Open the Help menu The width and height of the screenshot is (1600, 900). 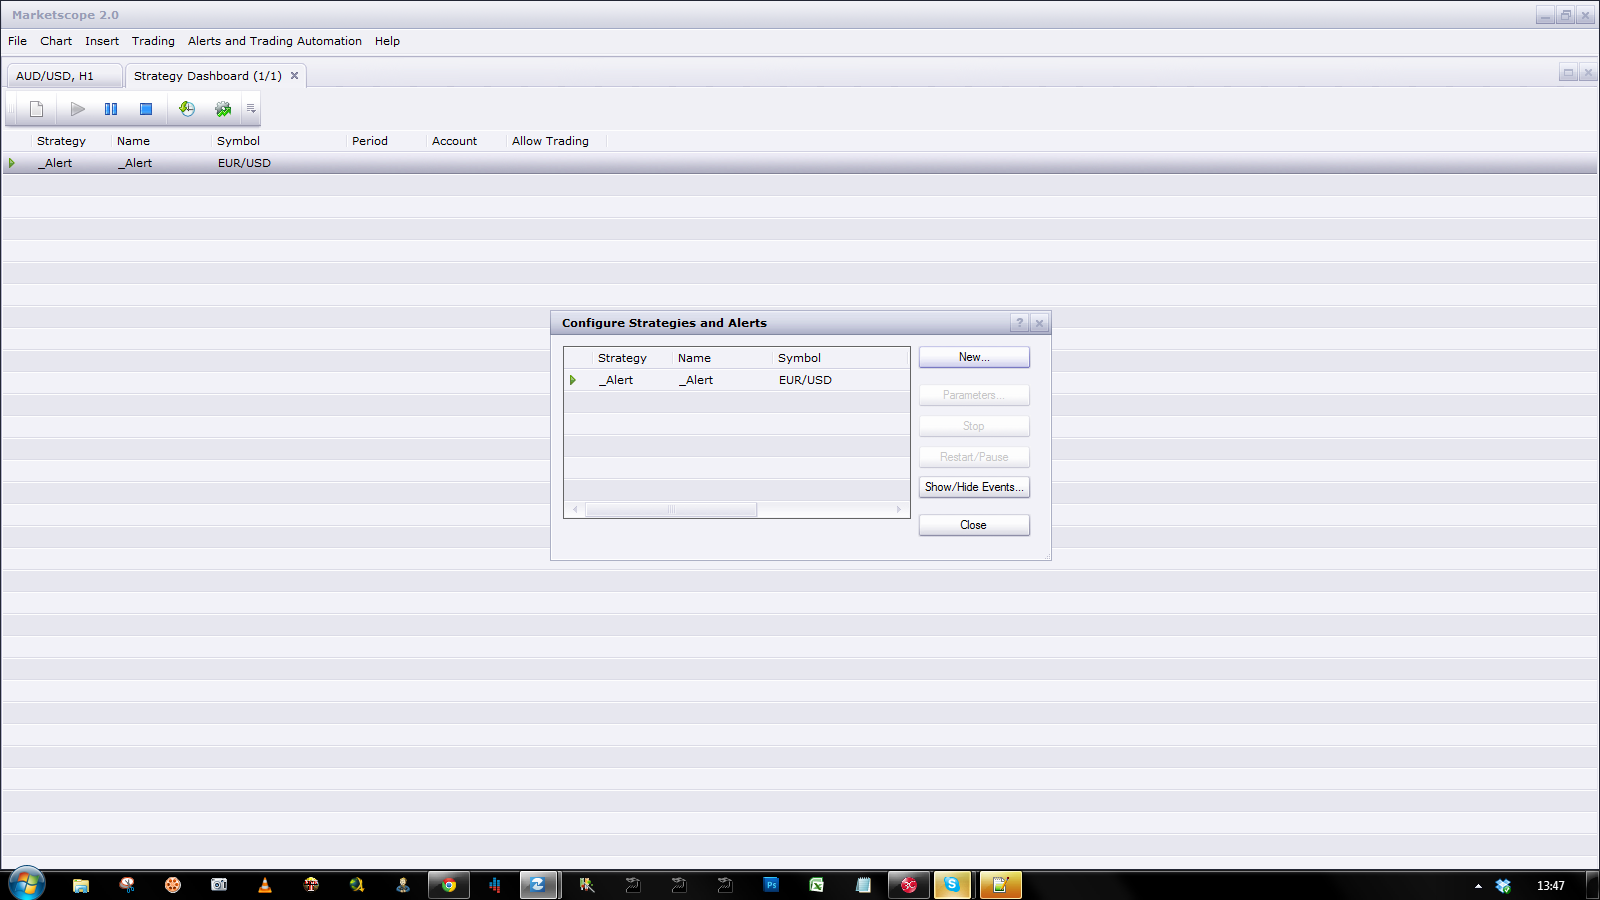[x=387, y=41]
